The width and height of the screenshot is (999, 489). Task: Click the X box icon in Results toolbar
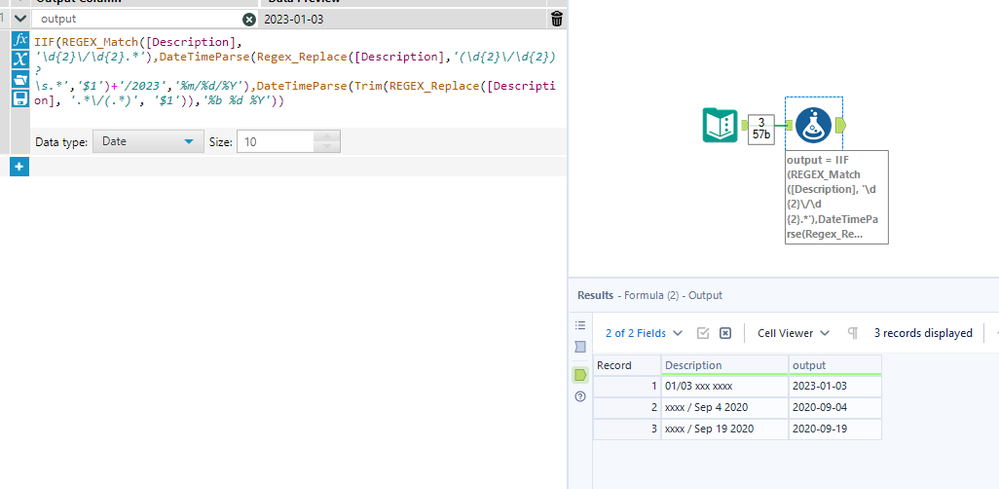coord(725,333)
